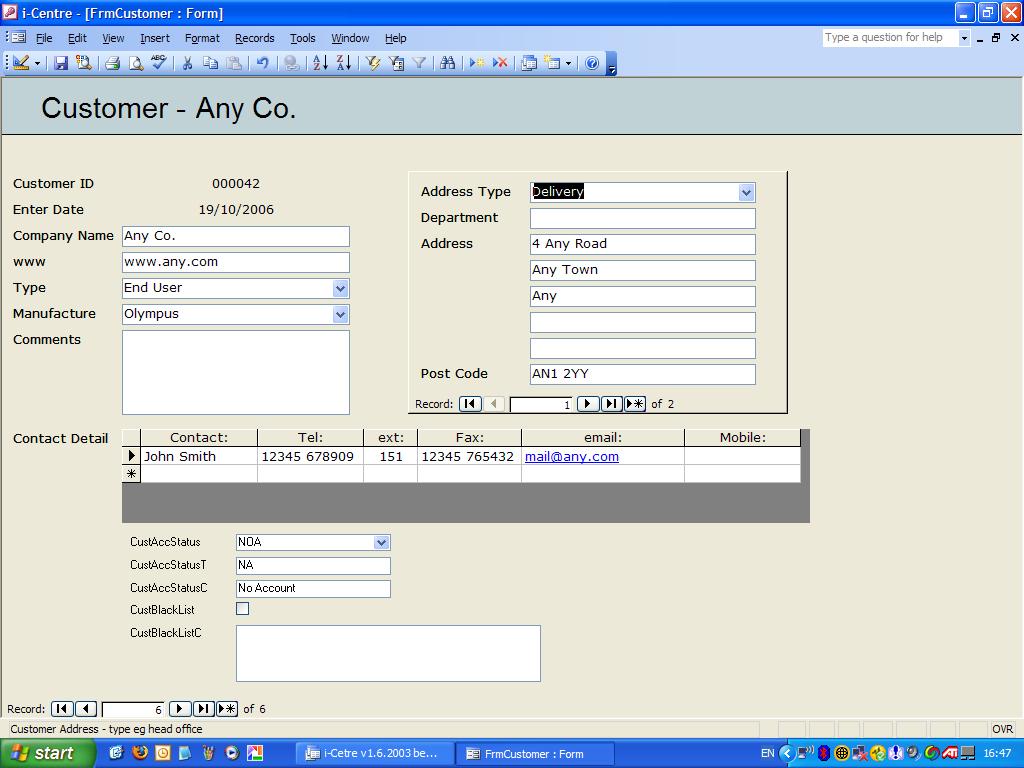Open Filter By Form icon

[396, 63]
